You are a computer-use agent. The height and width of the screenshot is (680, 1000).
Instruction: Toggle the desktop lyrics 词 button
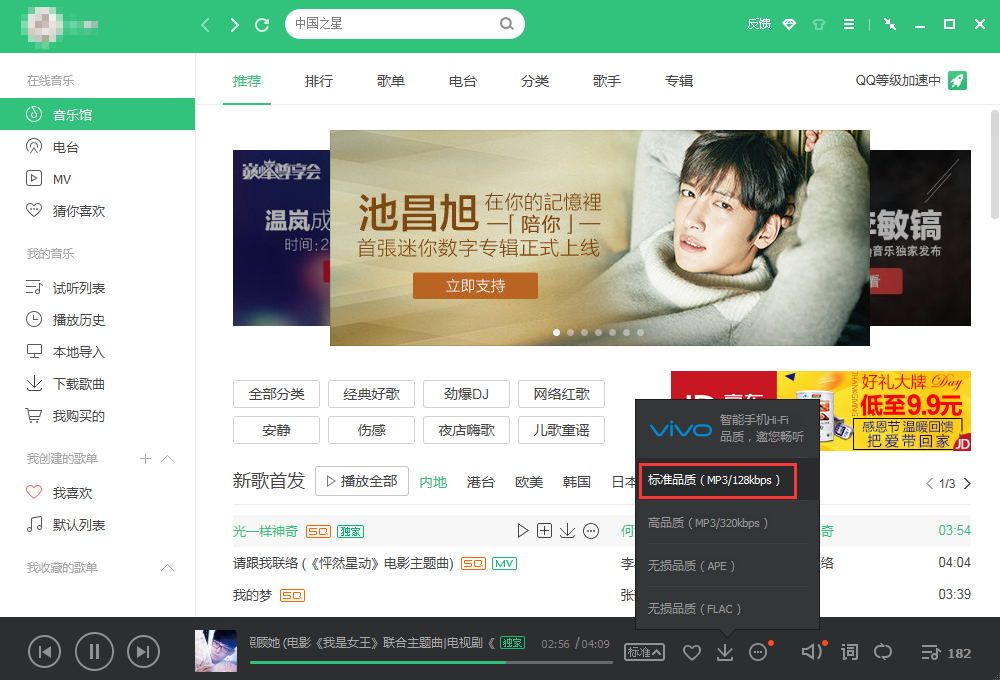849,653
